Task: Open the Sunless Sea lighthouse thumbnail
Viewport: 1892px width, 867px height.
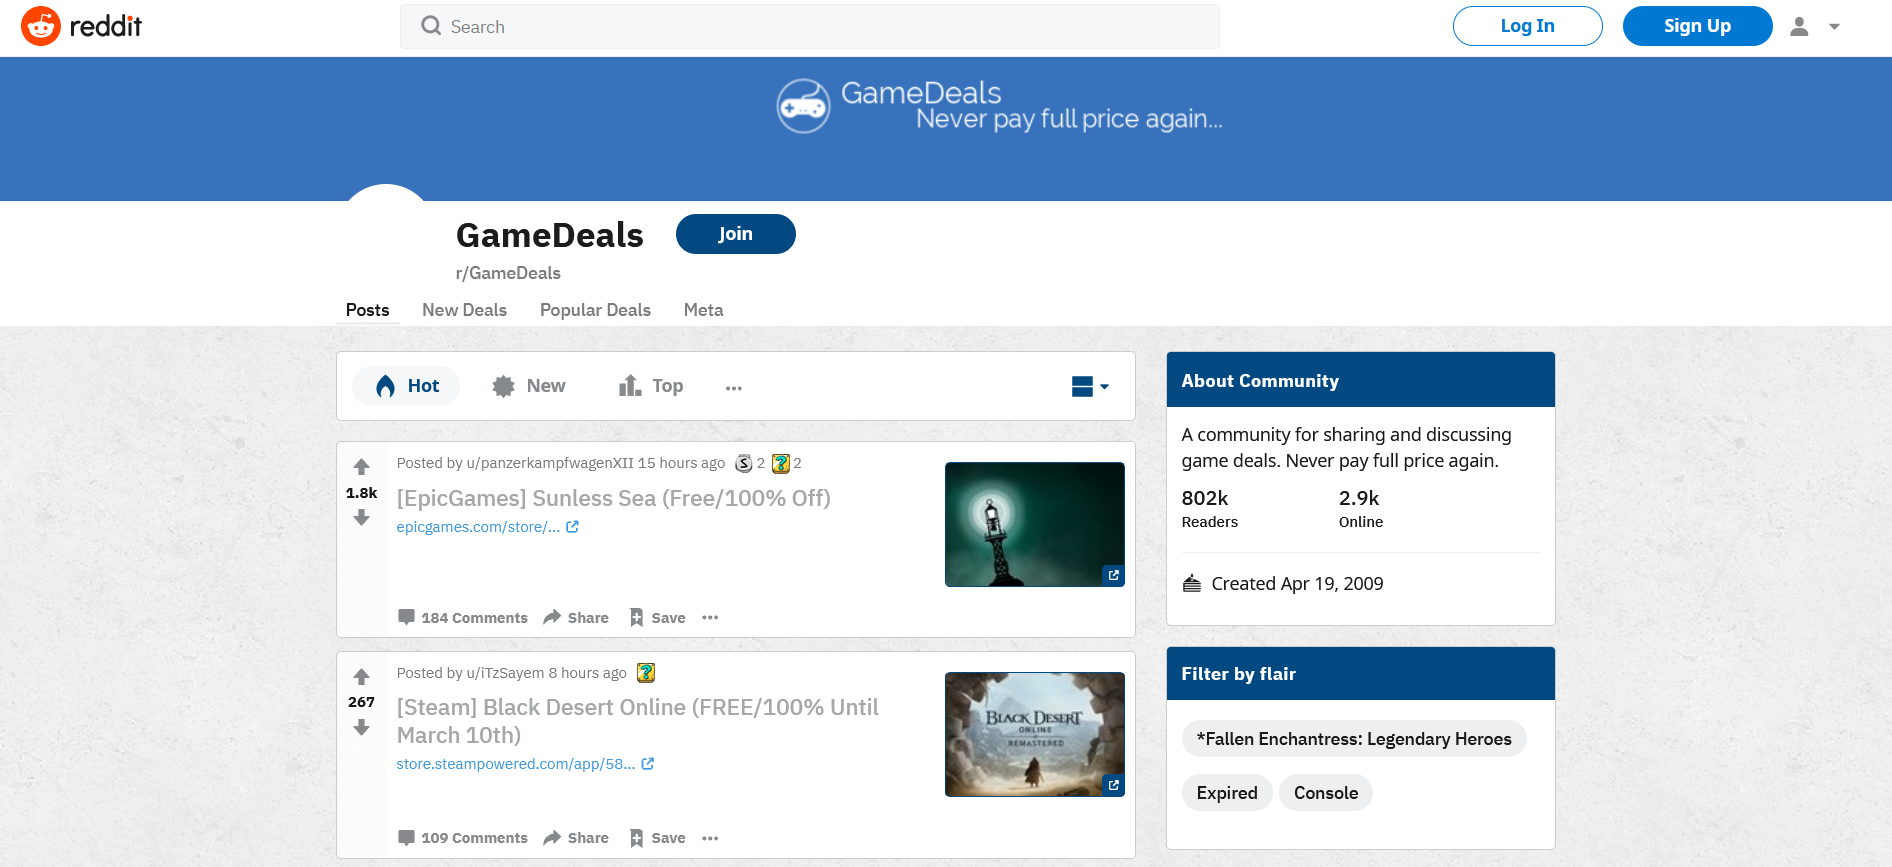Action: [1034, 524]
